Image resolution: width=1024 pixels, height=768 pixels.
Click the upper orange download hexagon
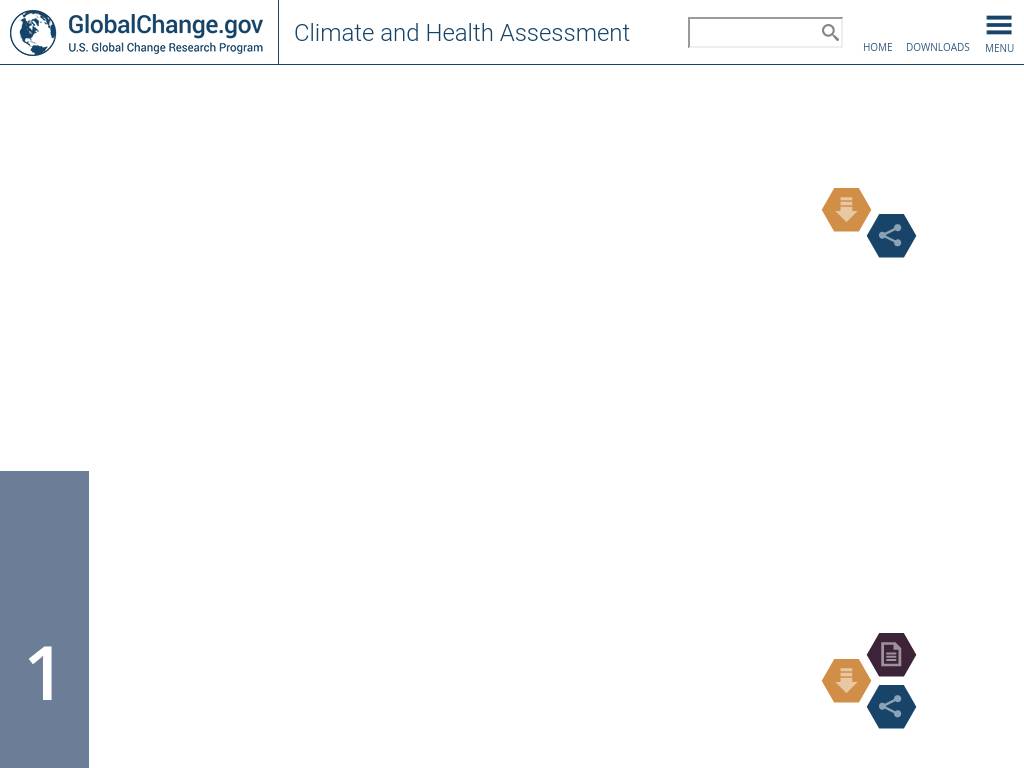click(x=846, y=210)
